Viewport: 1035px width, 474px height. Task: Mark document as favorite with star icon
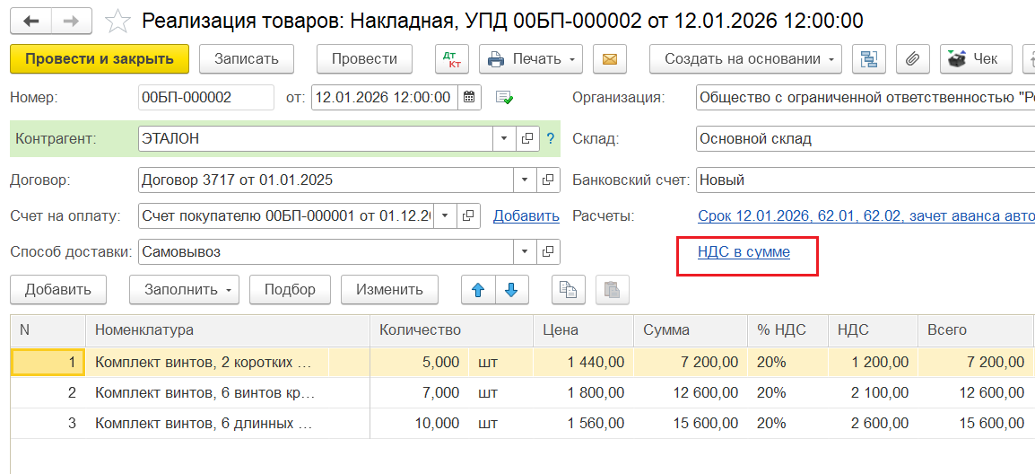[118, 21]
